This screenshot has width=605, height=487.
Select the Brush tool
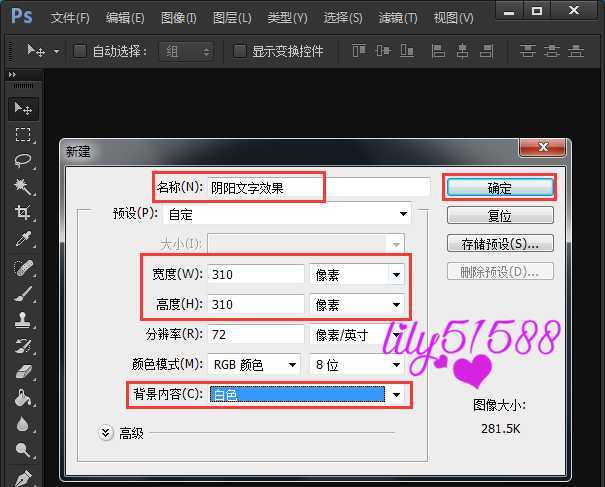click(23, 294)
